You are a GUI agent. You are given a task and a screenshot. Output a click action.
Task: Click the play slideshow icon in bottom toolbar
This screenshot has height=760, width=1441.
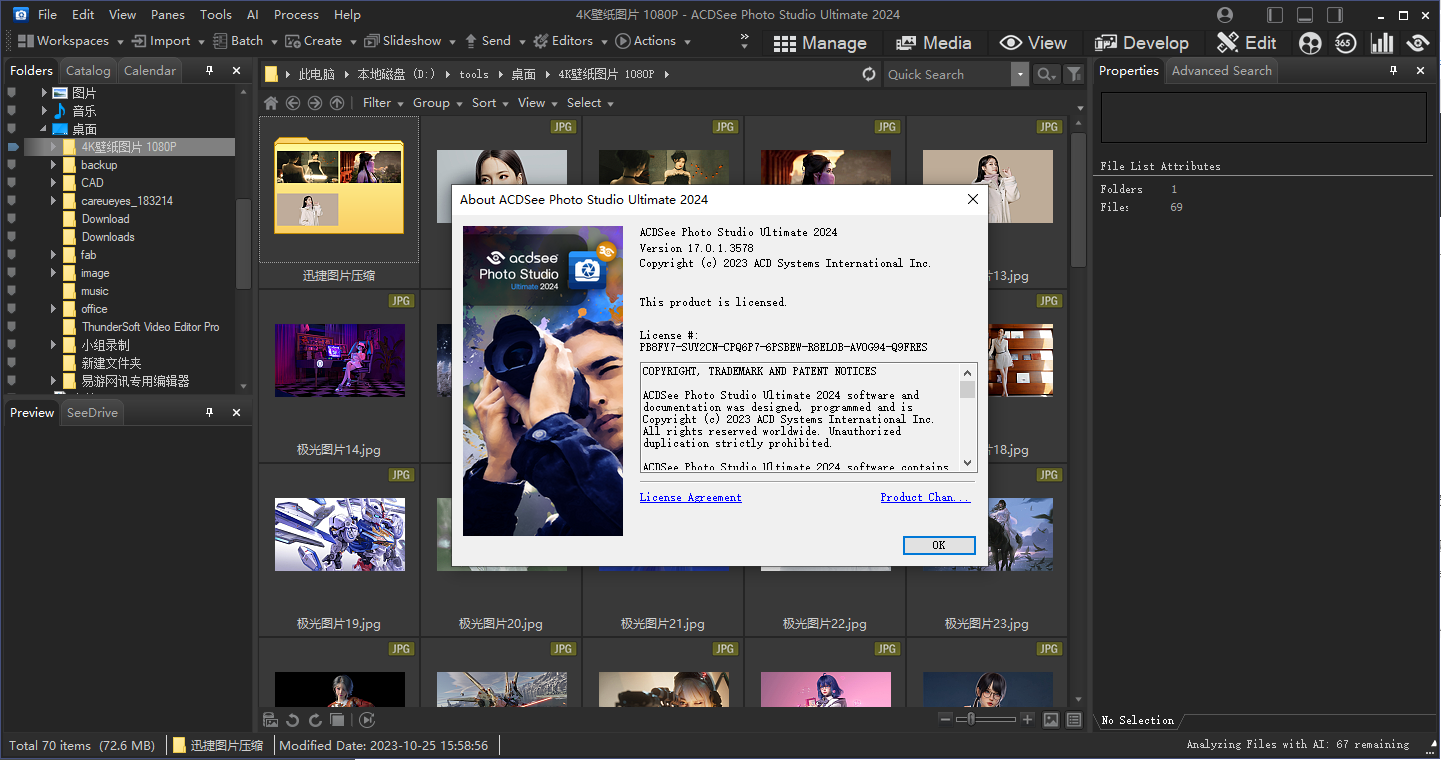point(367,720)
